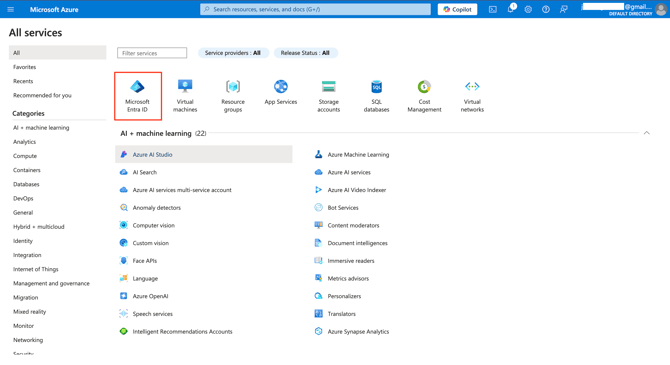
Task: Open the notifications bell
Action: tap(511, 9)
